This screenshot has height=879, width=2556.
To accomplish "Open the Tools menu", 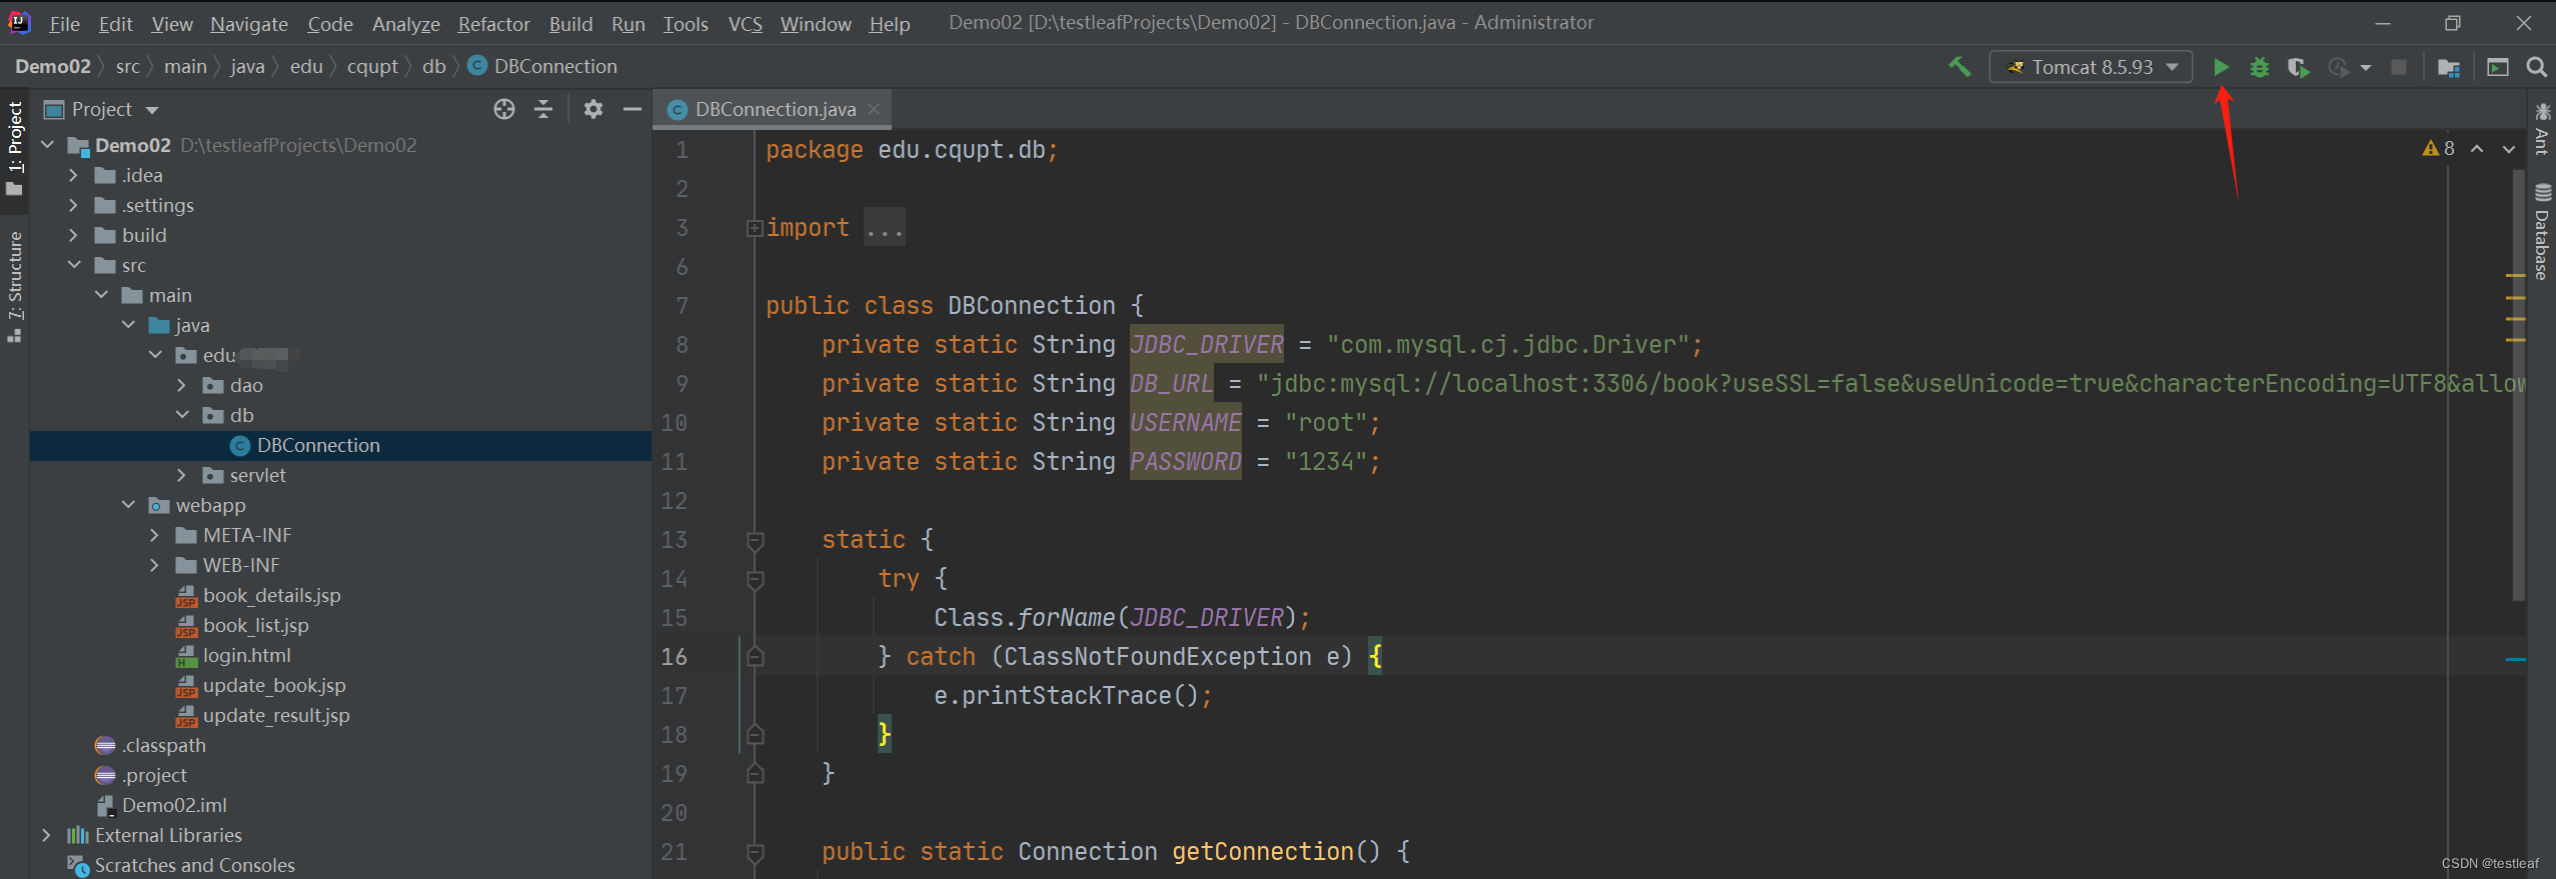I will (685, 23).
